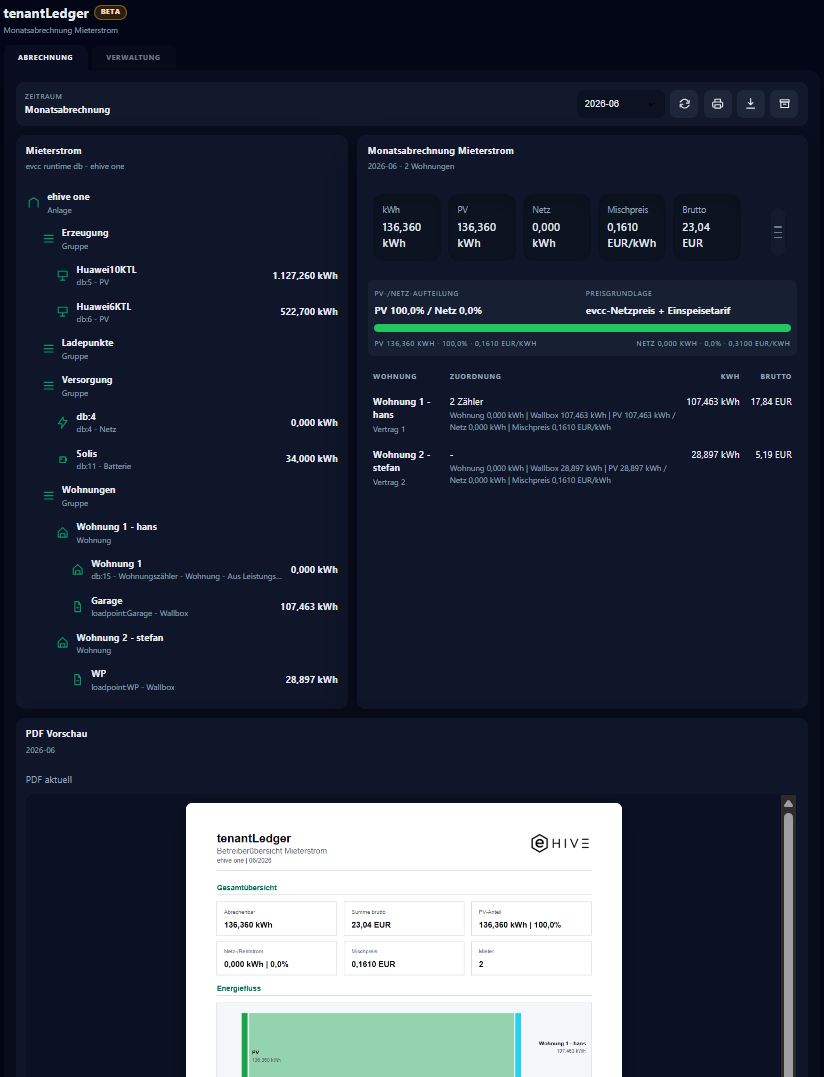Switch to the Verwaltung tab
The height and width of the screenshot is (1077, 824).
pos(133,58)
